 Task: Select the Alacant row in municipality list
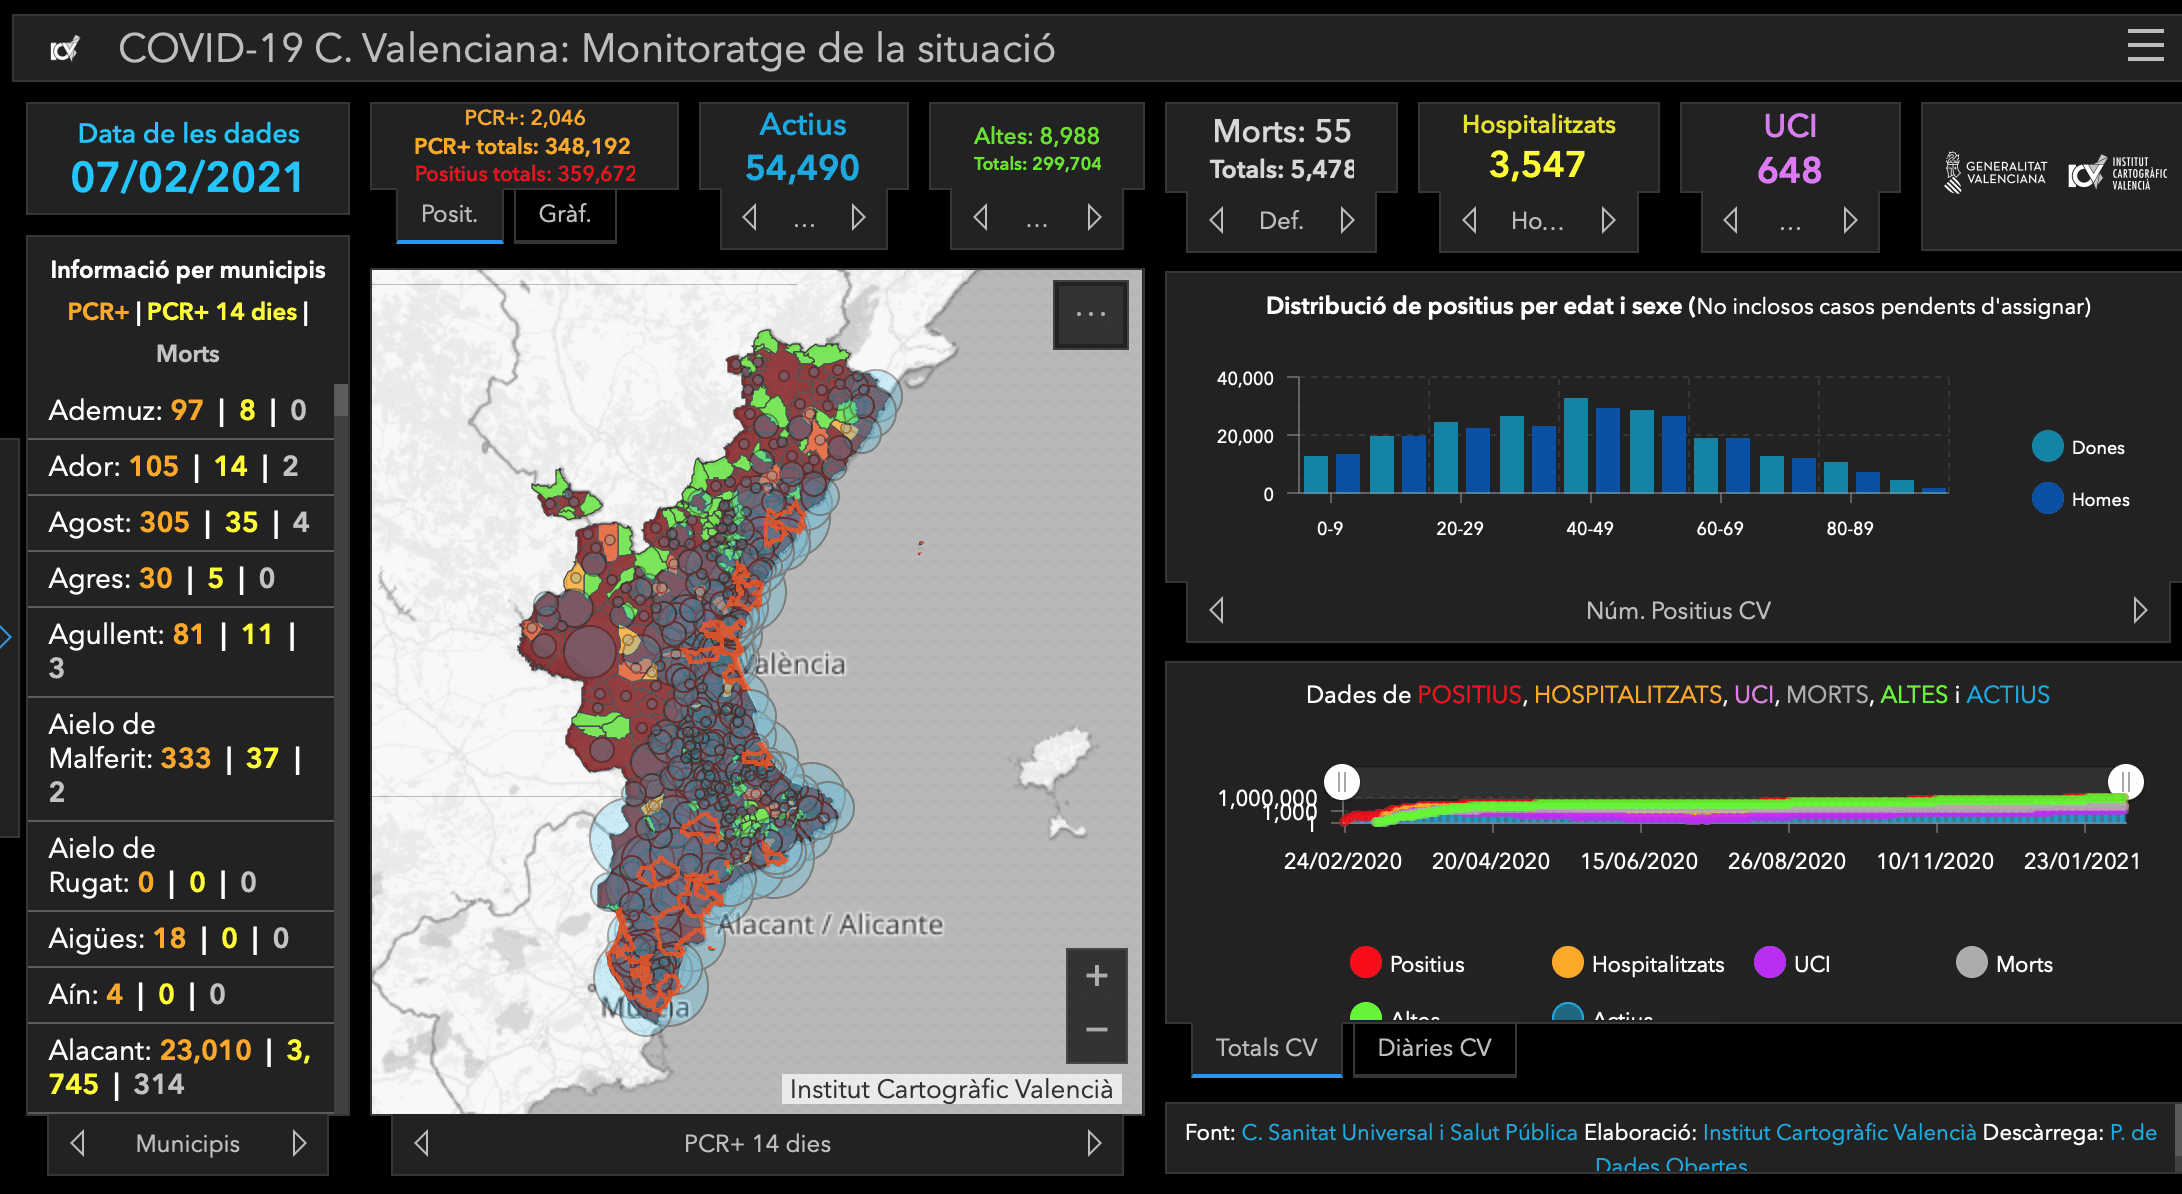tap(180, 1067)
